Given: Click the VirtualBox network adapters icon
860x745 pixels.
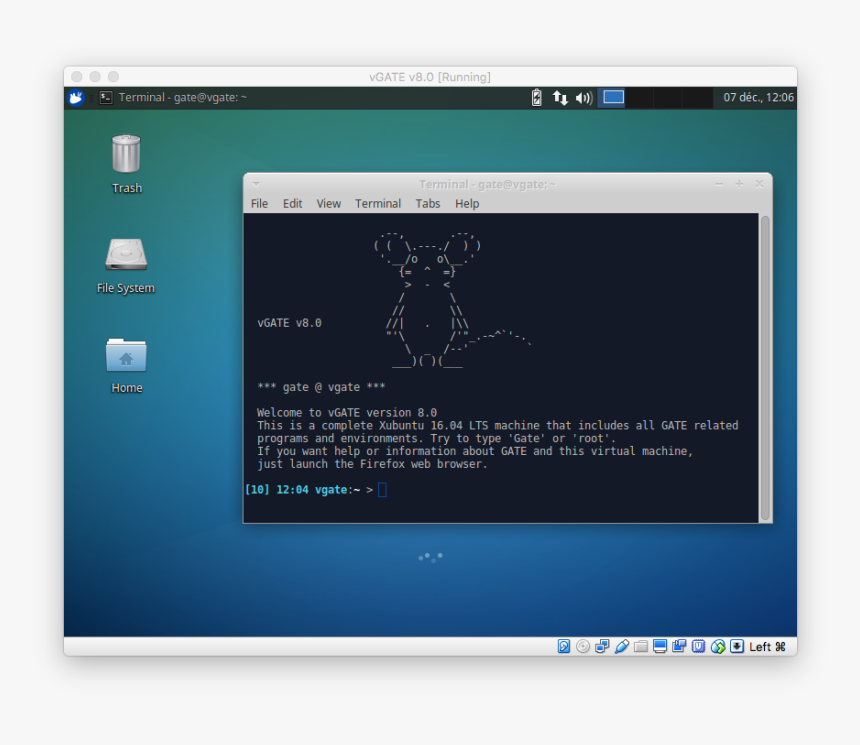Looking at the screenshot, I should coord(602,646).
